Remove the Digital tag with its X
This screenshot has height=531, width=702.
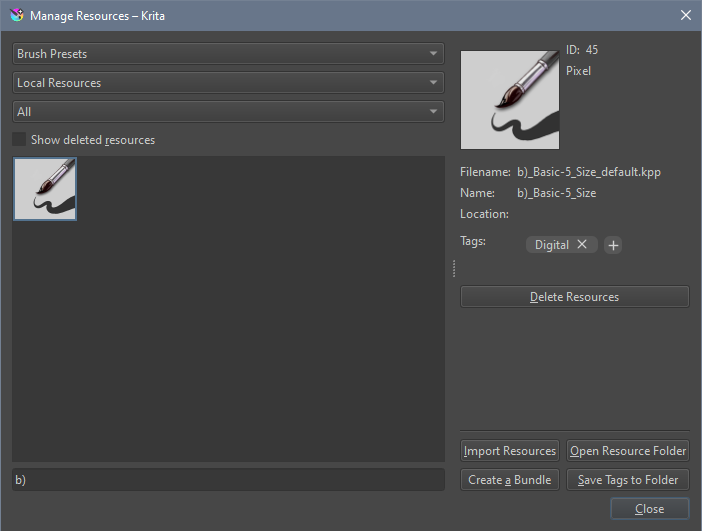(582, 245)
